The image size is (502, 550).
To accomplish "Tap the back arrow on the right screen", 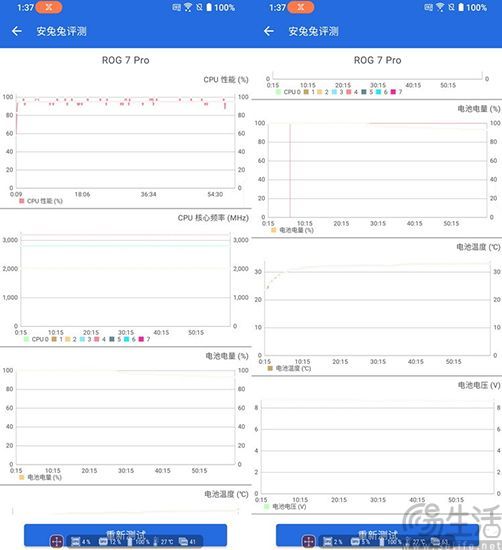I will pyautogui.click(x=269, y=31).
